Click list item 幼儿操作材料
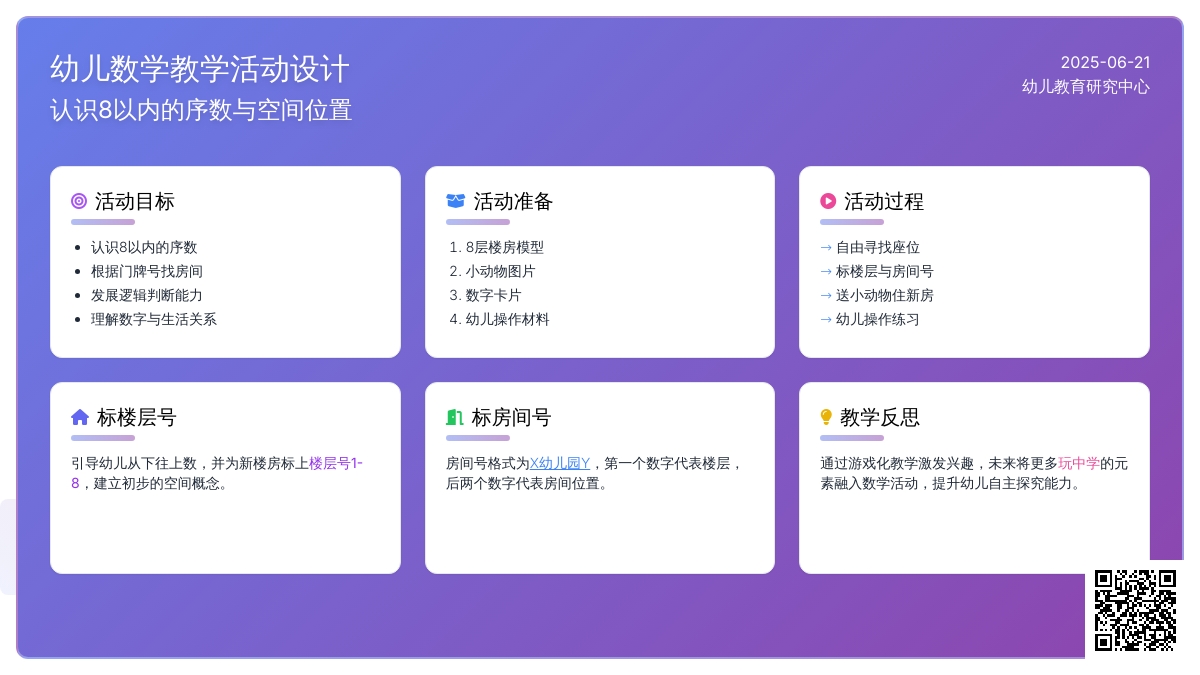Viewport: 1200px width, 675px height. click(x=508, y=319)
